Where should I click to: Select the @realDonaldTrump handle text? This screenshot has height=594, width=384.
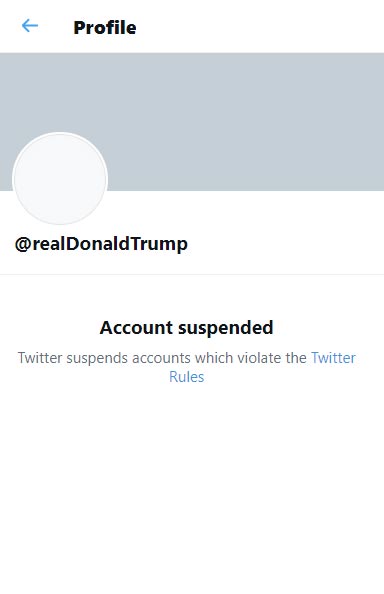pyautogui.click(x=101, y=244)
